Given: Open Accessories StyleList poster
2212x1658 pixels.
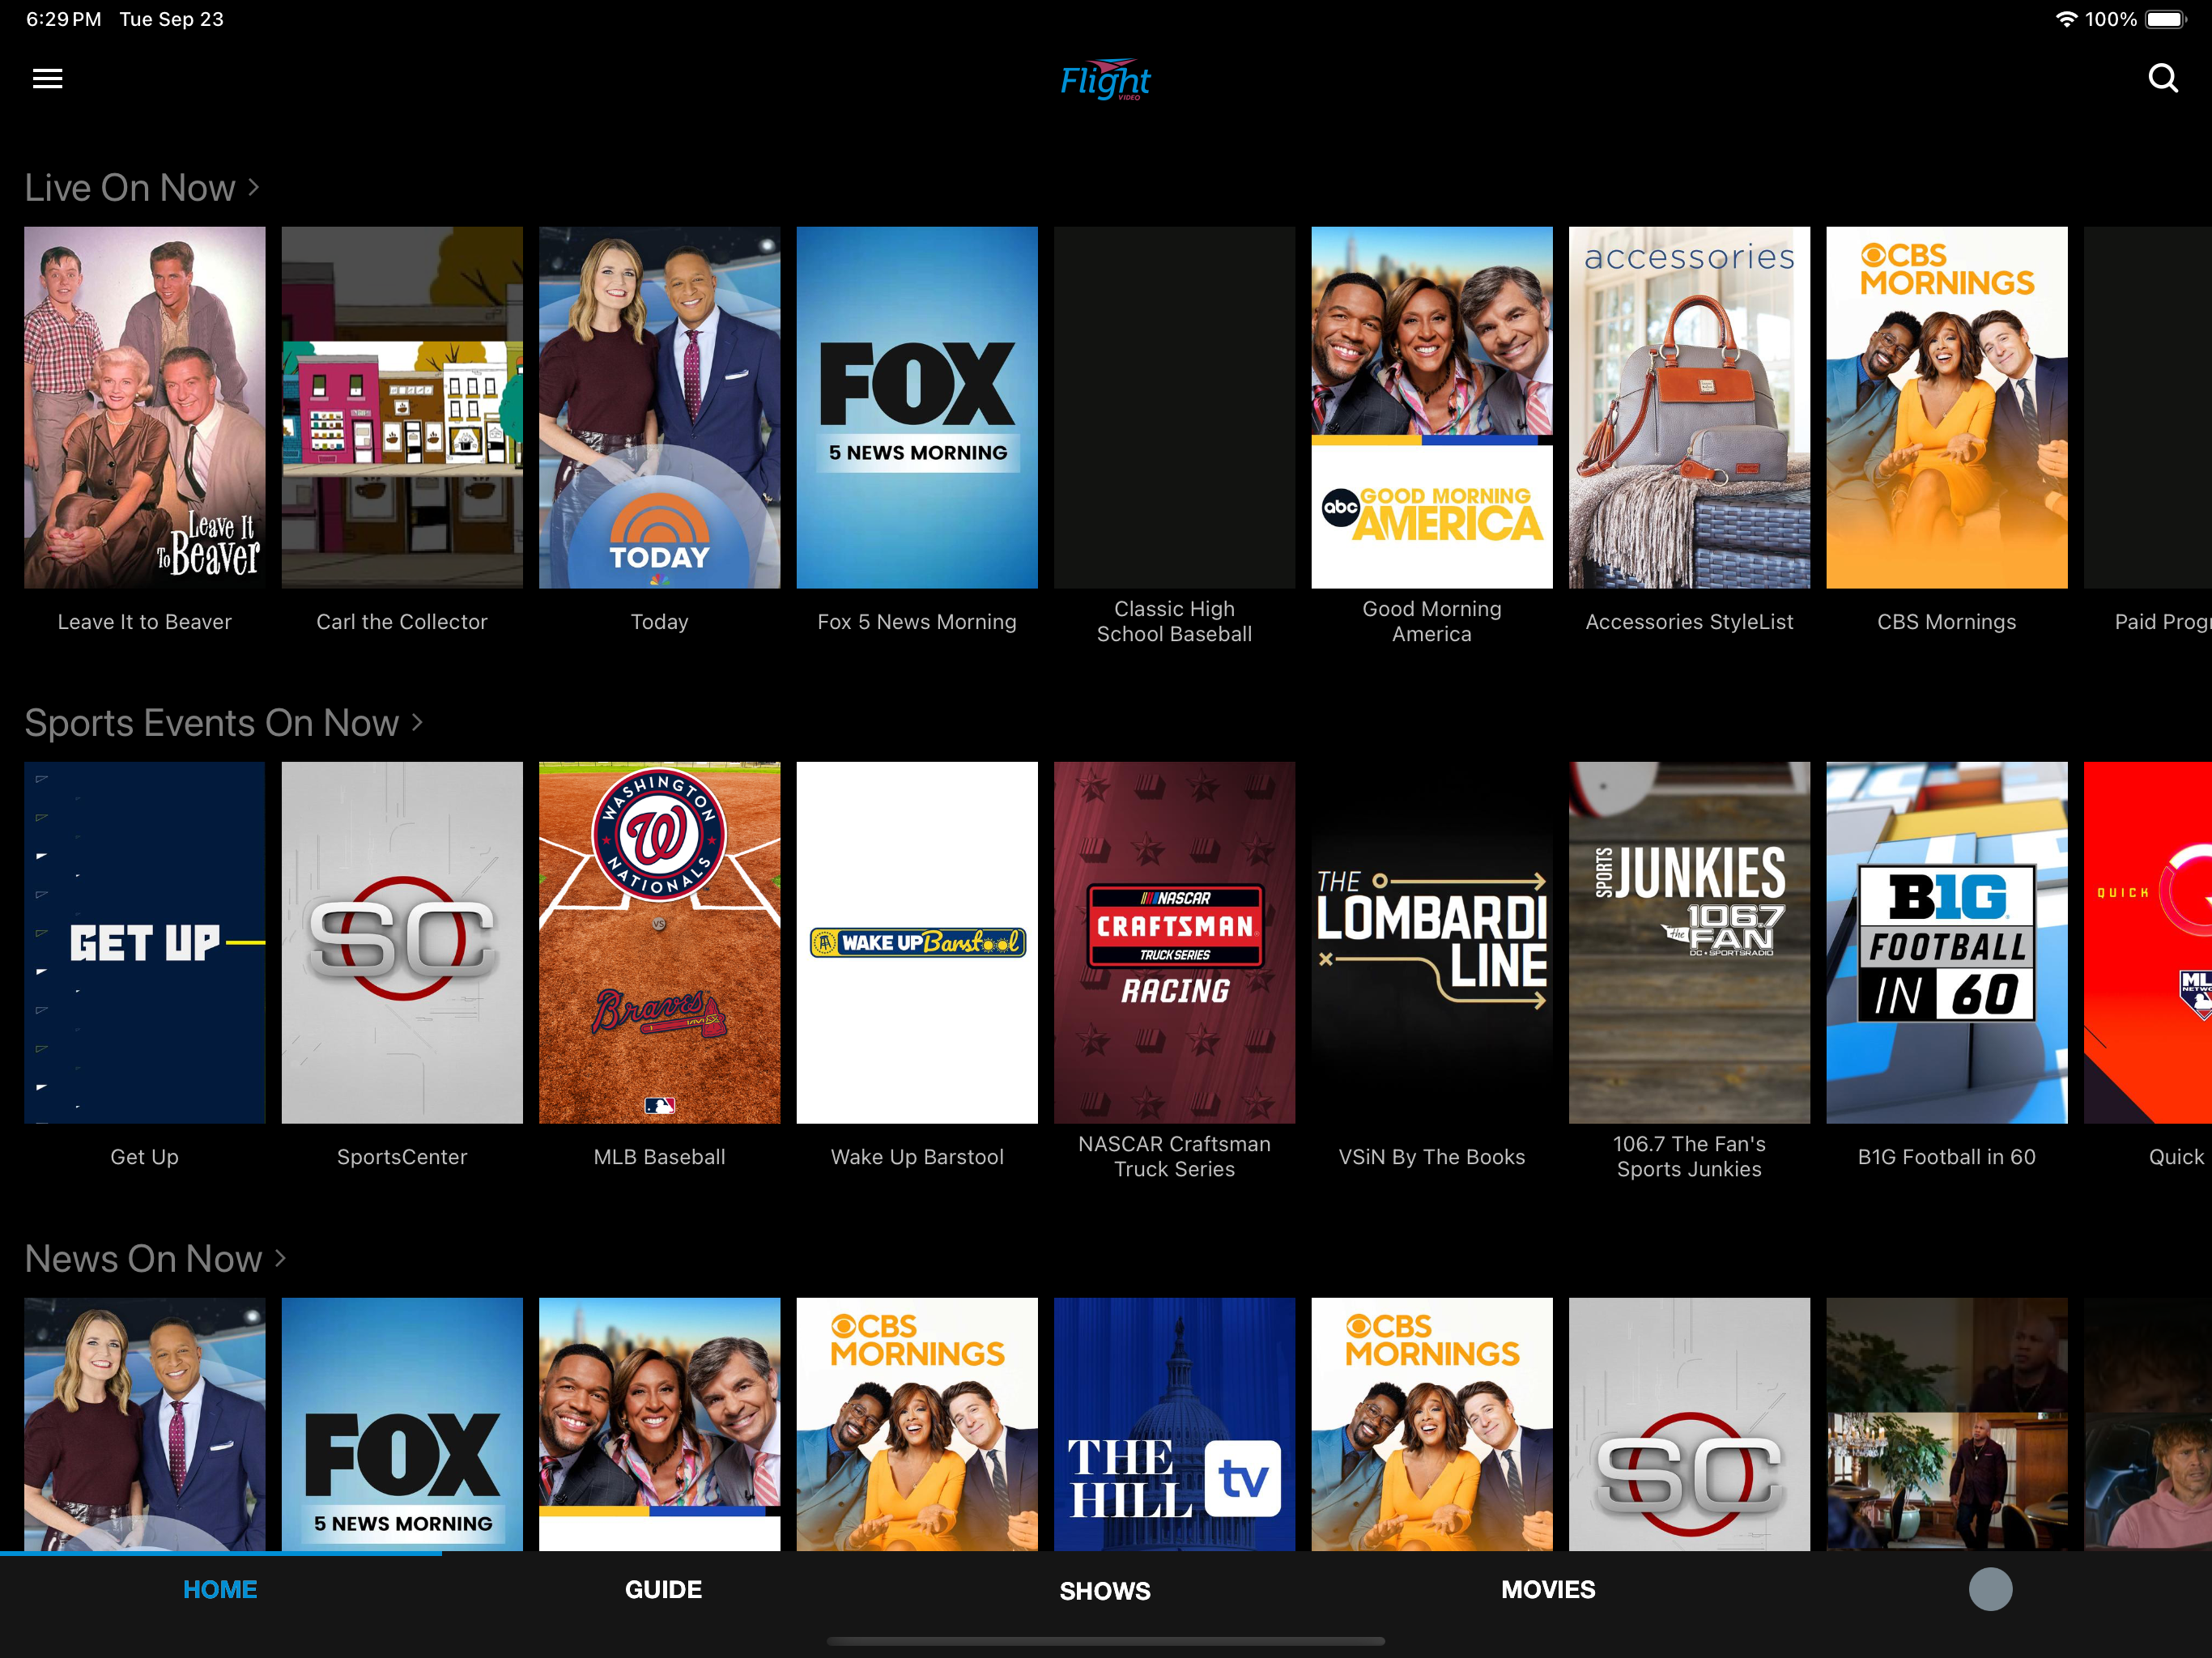Looking at the screenshot, I should point(1690,407).
